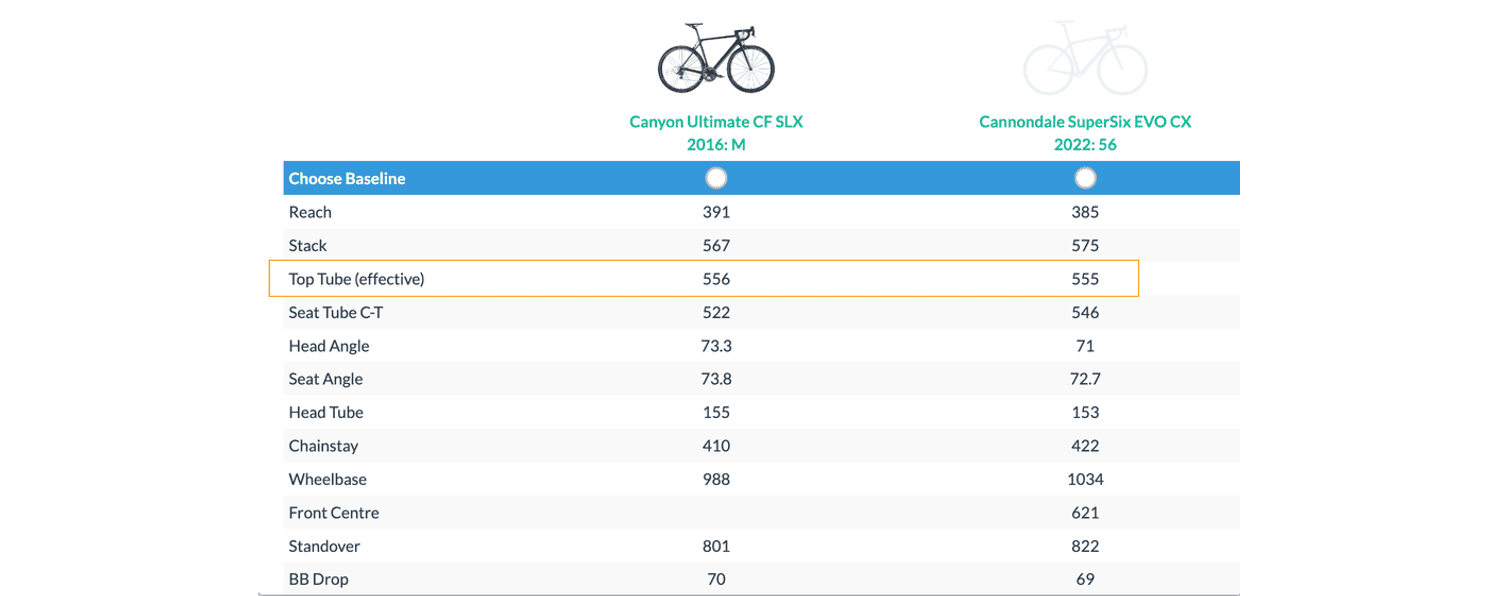The height and width of the screenshot is (596, 1498).
Task: Click the BB Drop row label
Action: pos(319,579)
